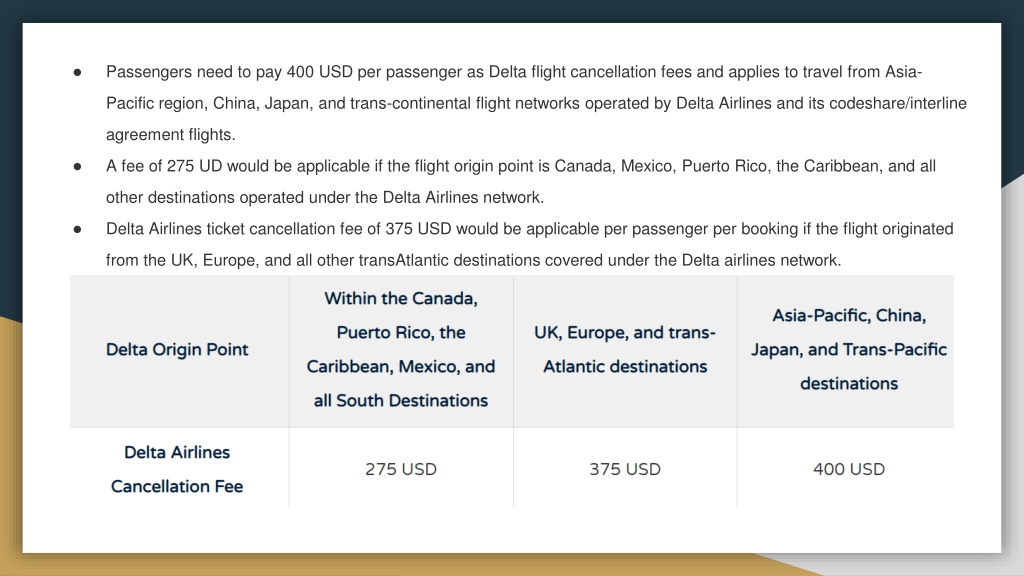The image size is (1024, 576).
Task: Click the UK, Europe, trans-Atlantic header cell
Action: coord(625,351)
